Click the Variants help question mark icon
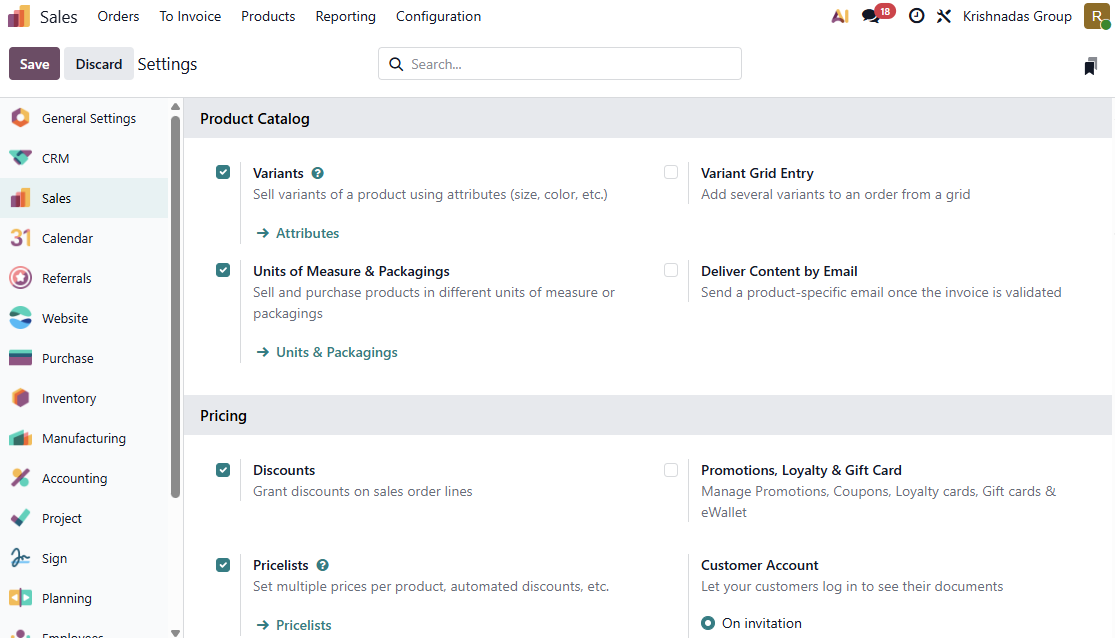The width and height of the screenshot is (1115, 638). [x=318, y=173]
